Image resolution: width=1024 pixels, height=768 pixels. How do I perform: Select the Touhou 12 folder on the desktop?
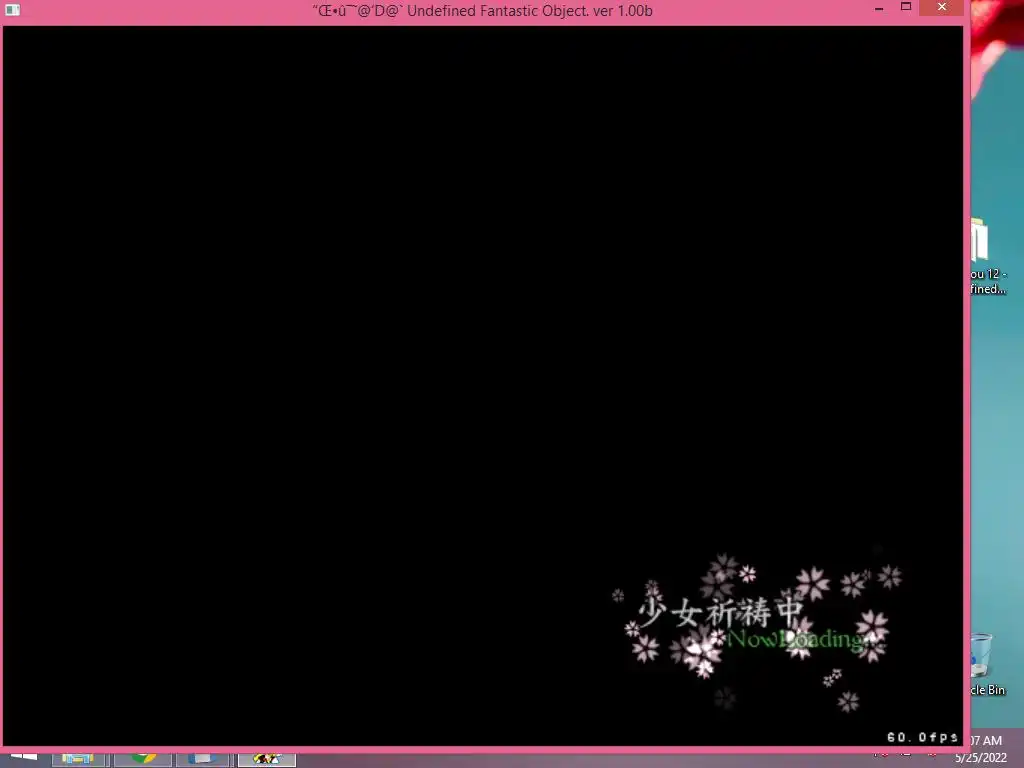(x=987, y=257)
